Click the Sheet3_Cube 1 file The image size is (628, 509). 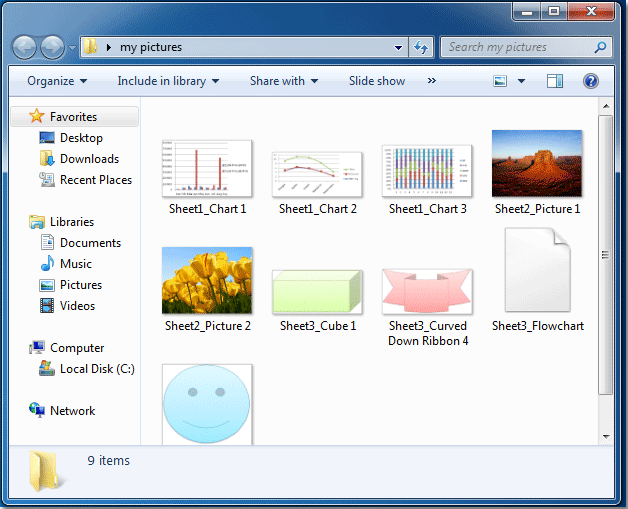[317, 291]
